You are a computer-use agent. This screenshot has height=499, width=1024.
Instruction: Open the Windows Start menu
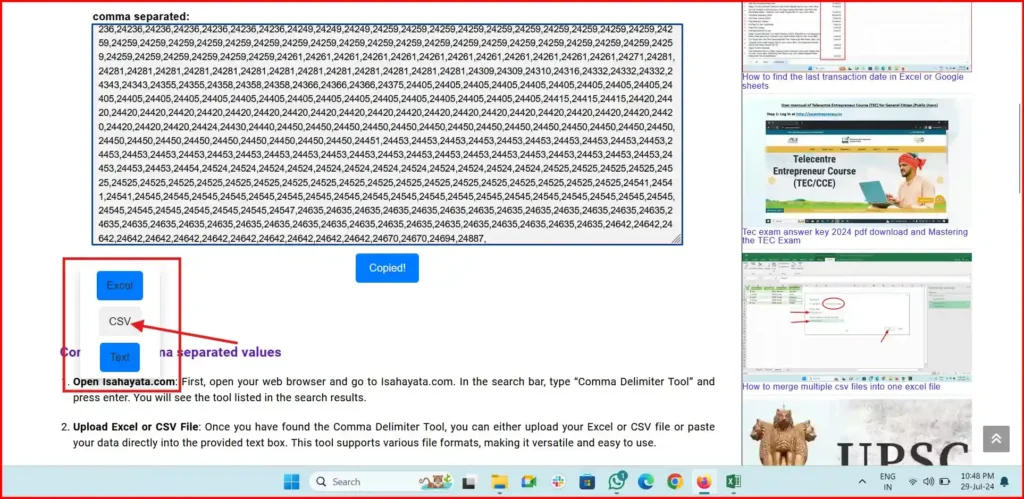[x=291, y=482]
